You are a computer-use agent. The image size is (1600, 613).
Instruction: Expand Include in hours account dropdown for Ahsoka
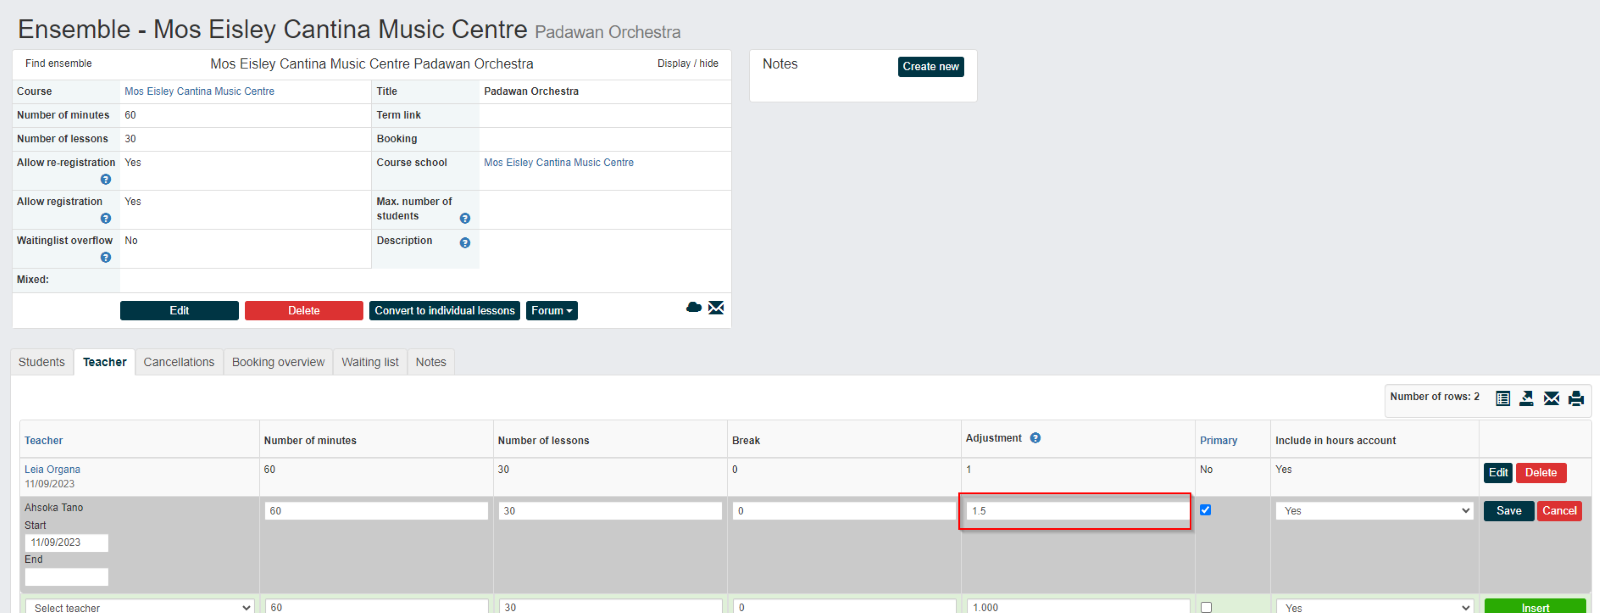(1374, 511)
